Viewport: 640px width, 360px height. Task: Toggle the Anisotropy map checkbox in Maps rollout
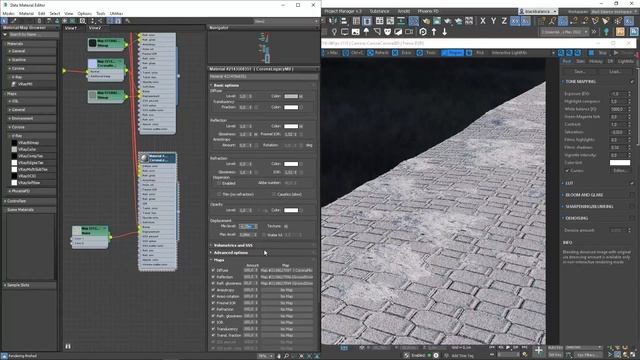point(213,290)
